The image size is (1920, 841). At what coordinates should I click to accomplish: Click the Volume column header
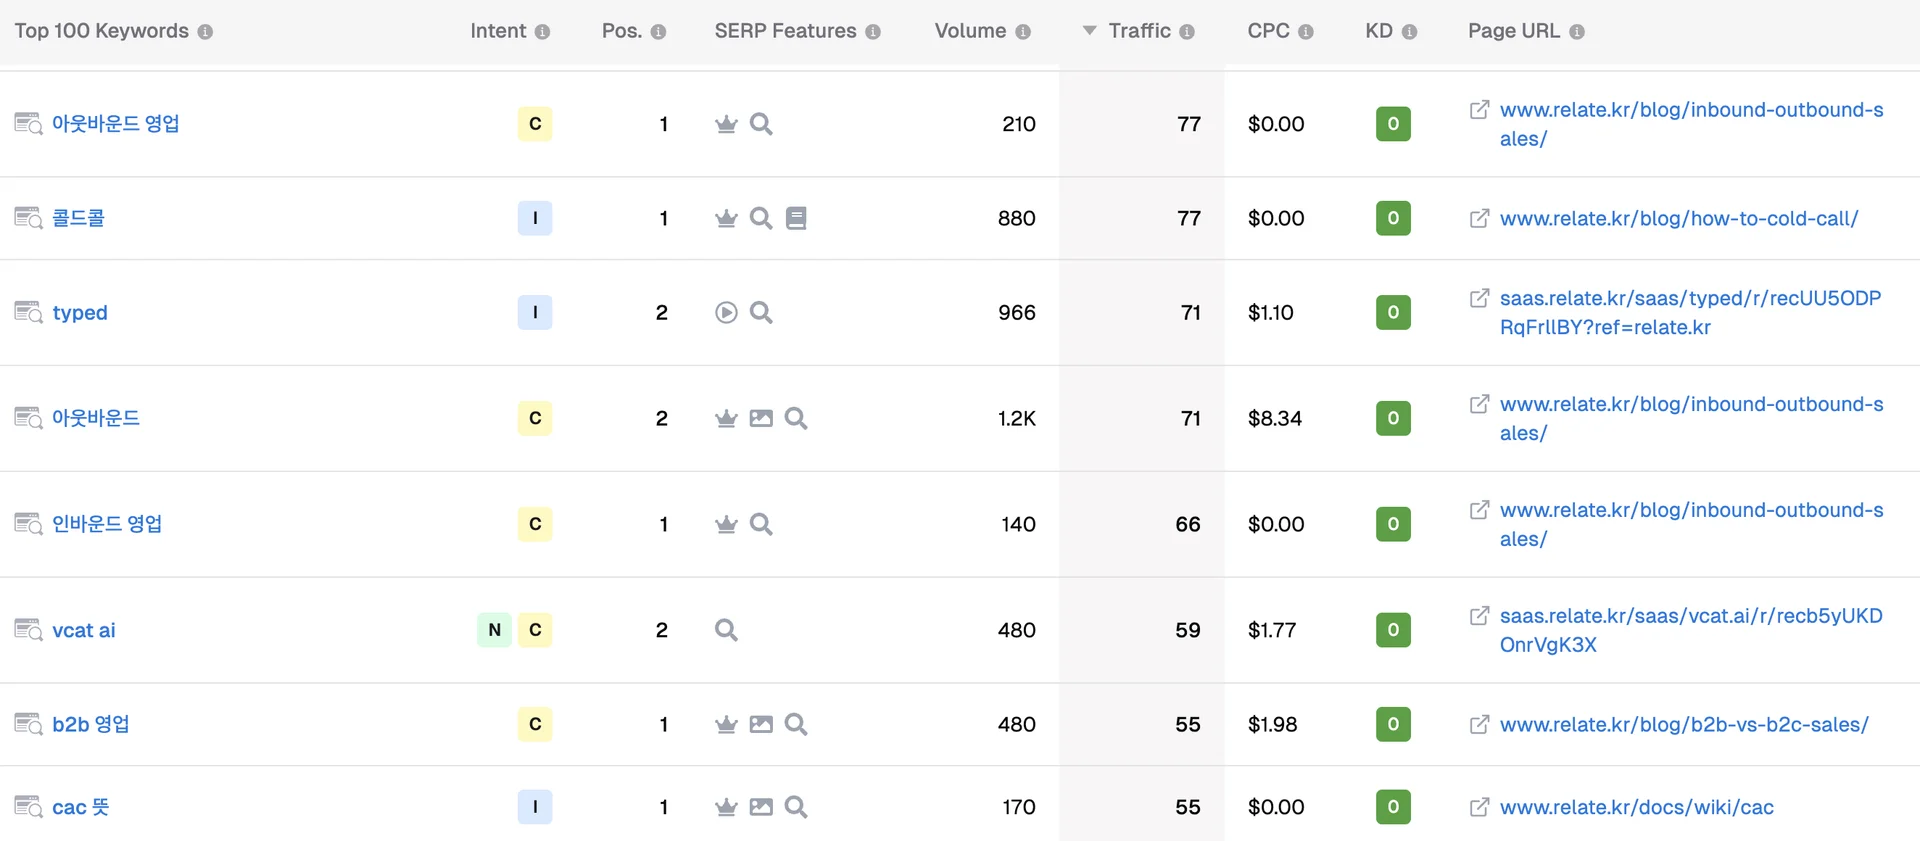pyautogui.click(x=969, y=31)
